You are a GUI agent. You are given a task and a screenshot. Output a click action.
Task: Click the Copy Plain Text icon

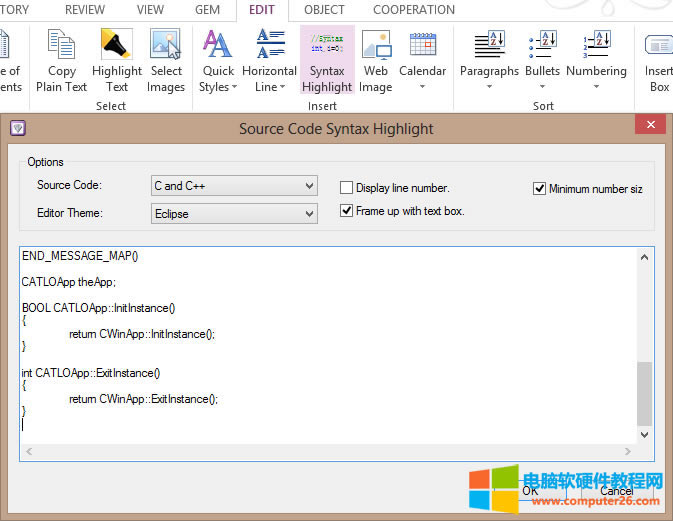[62, 45]
